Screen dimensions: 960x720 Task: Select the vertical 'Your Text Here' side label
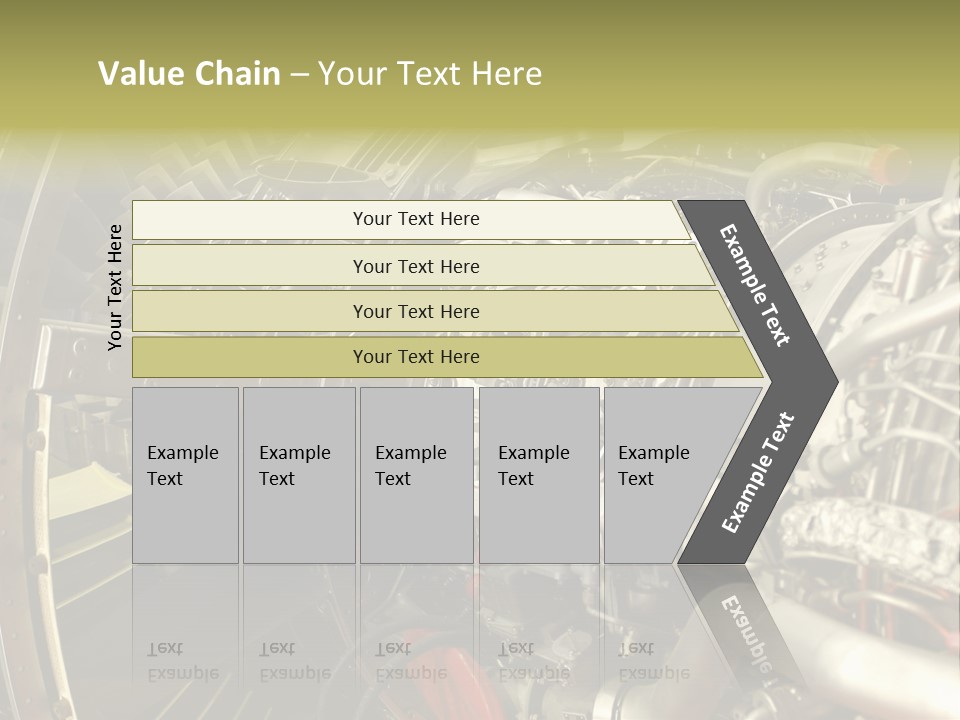(115, 287)
